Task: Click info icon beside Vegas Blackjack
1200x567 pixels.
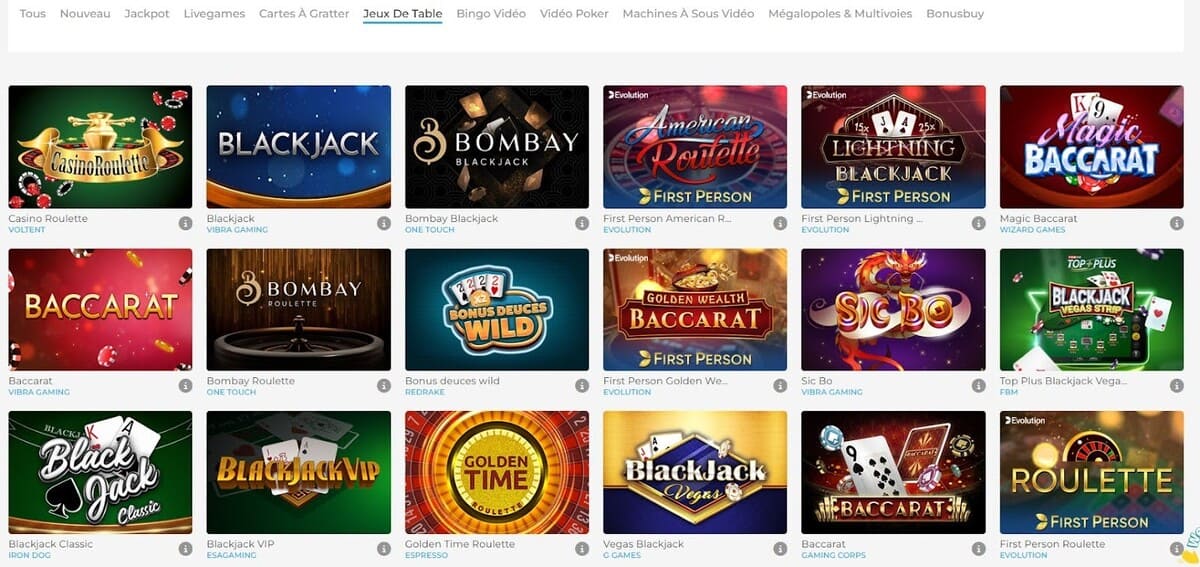Action: click(780, 549)
